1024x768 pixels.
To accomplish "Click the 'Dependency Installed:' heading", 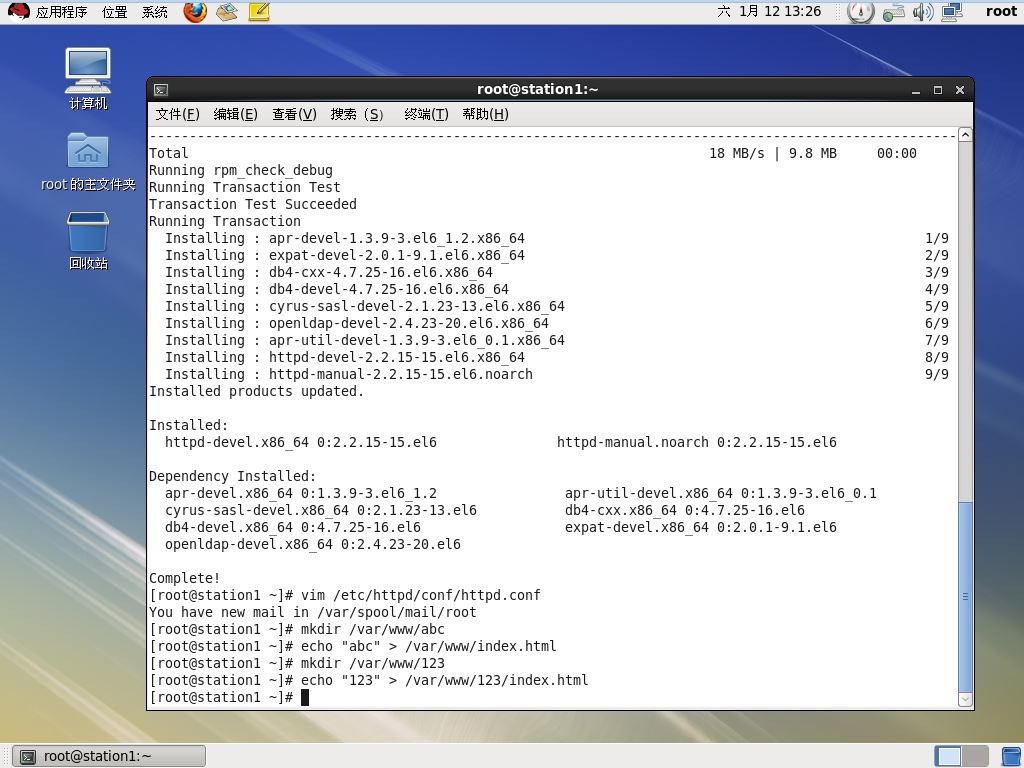I will 232,476.
